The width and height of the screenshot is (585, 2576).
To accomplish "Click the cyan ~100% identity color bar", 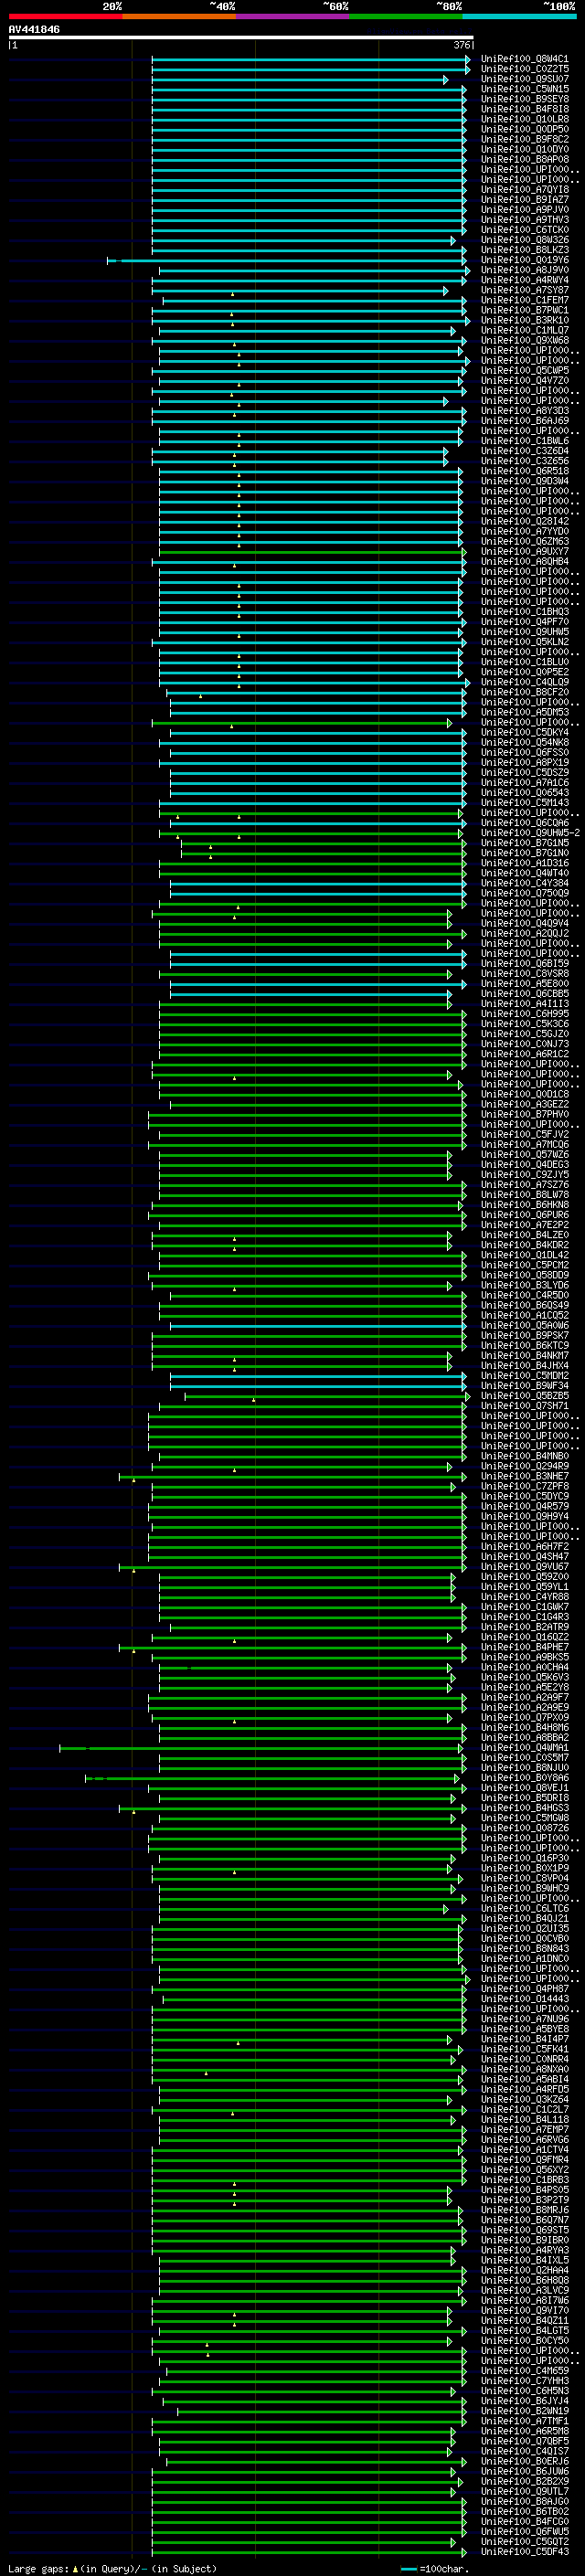I will (519, 16).
